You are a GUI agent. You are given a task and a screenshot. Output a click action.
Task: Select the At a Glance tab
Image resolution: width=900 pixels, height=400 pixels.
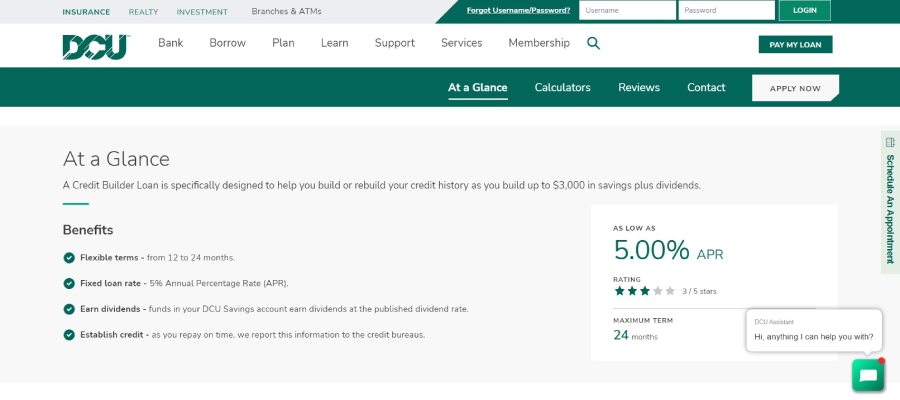point(478,88)
